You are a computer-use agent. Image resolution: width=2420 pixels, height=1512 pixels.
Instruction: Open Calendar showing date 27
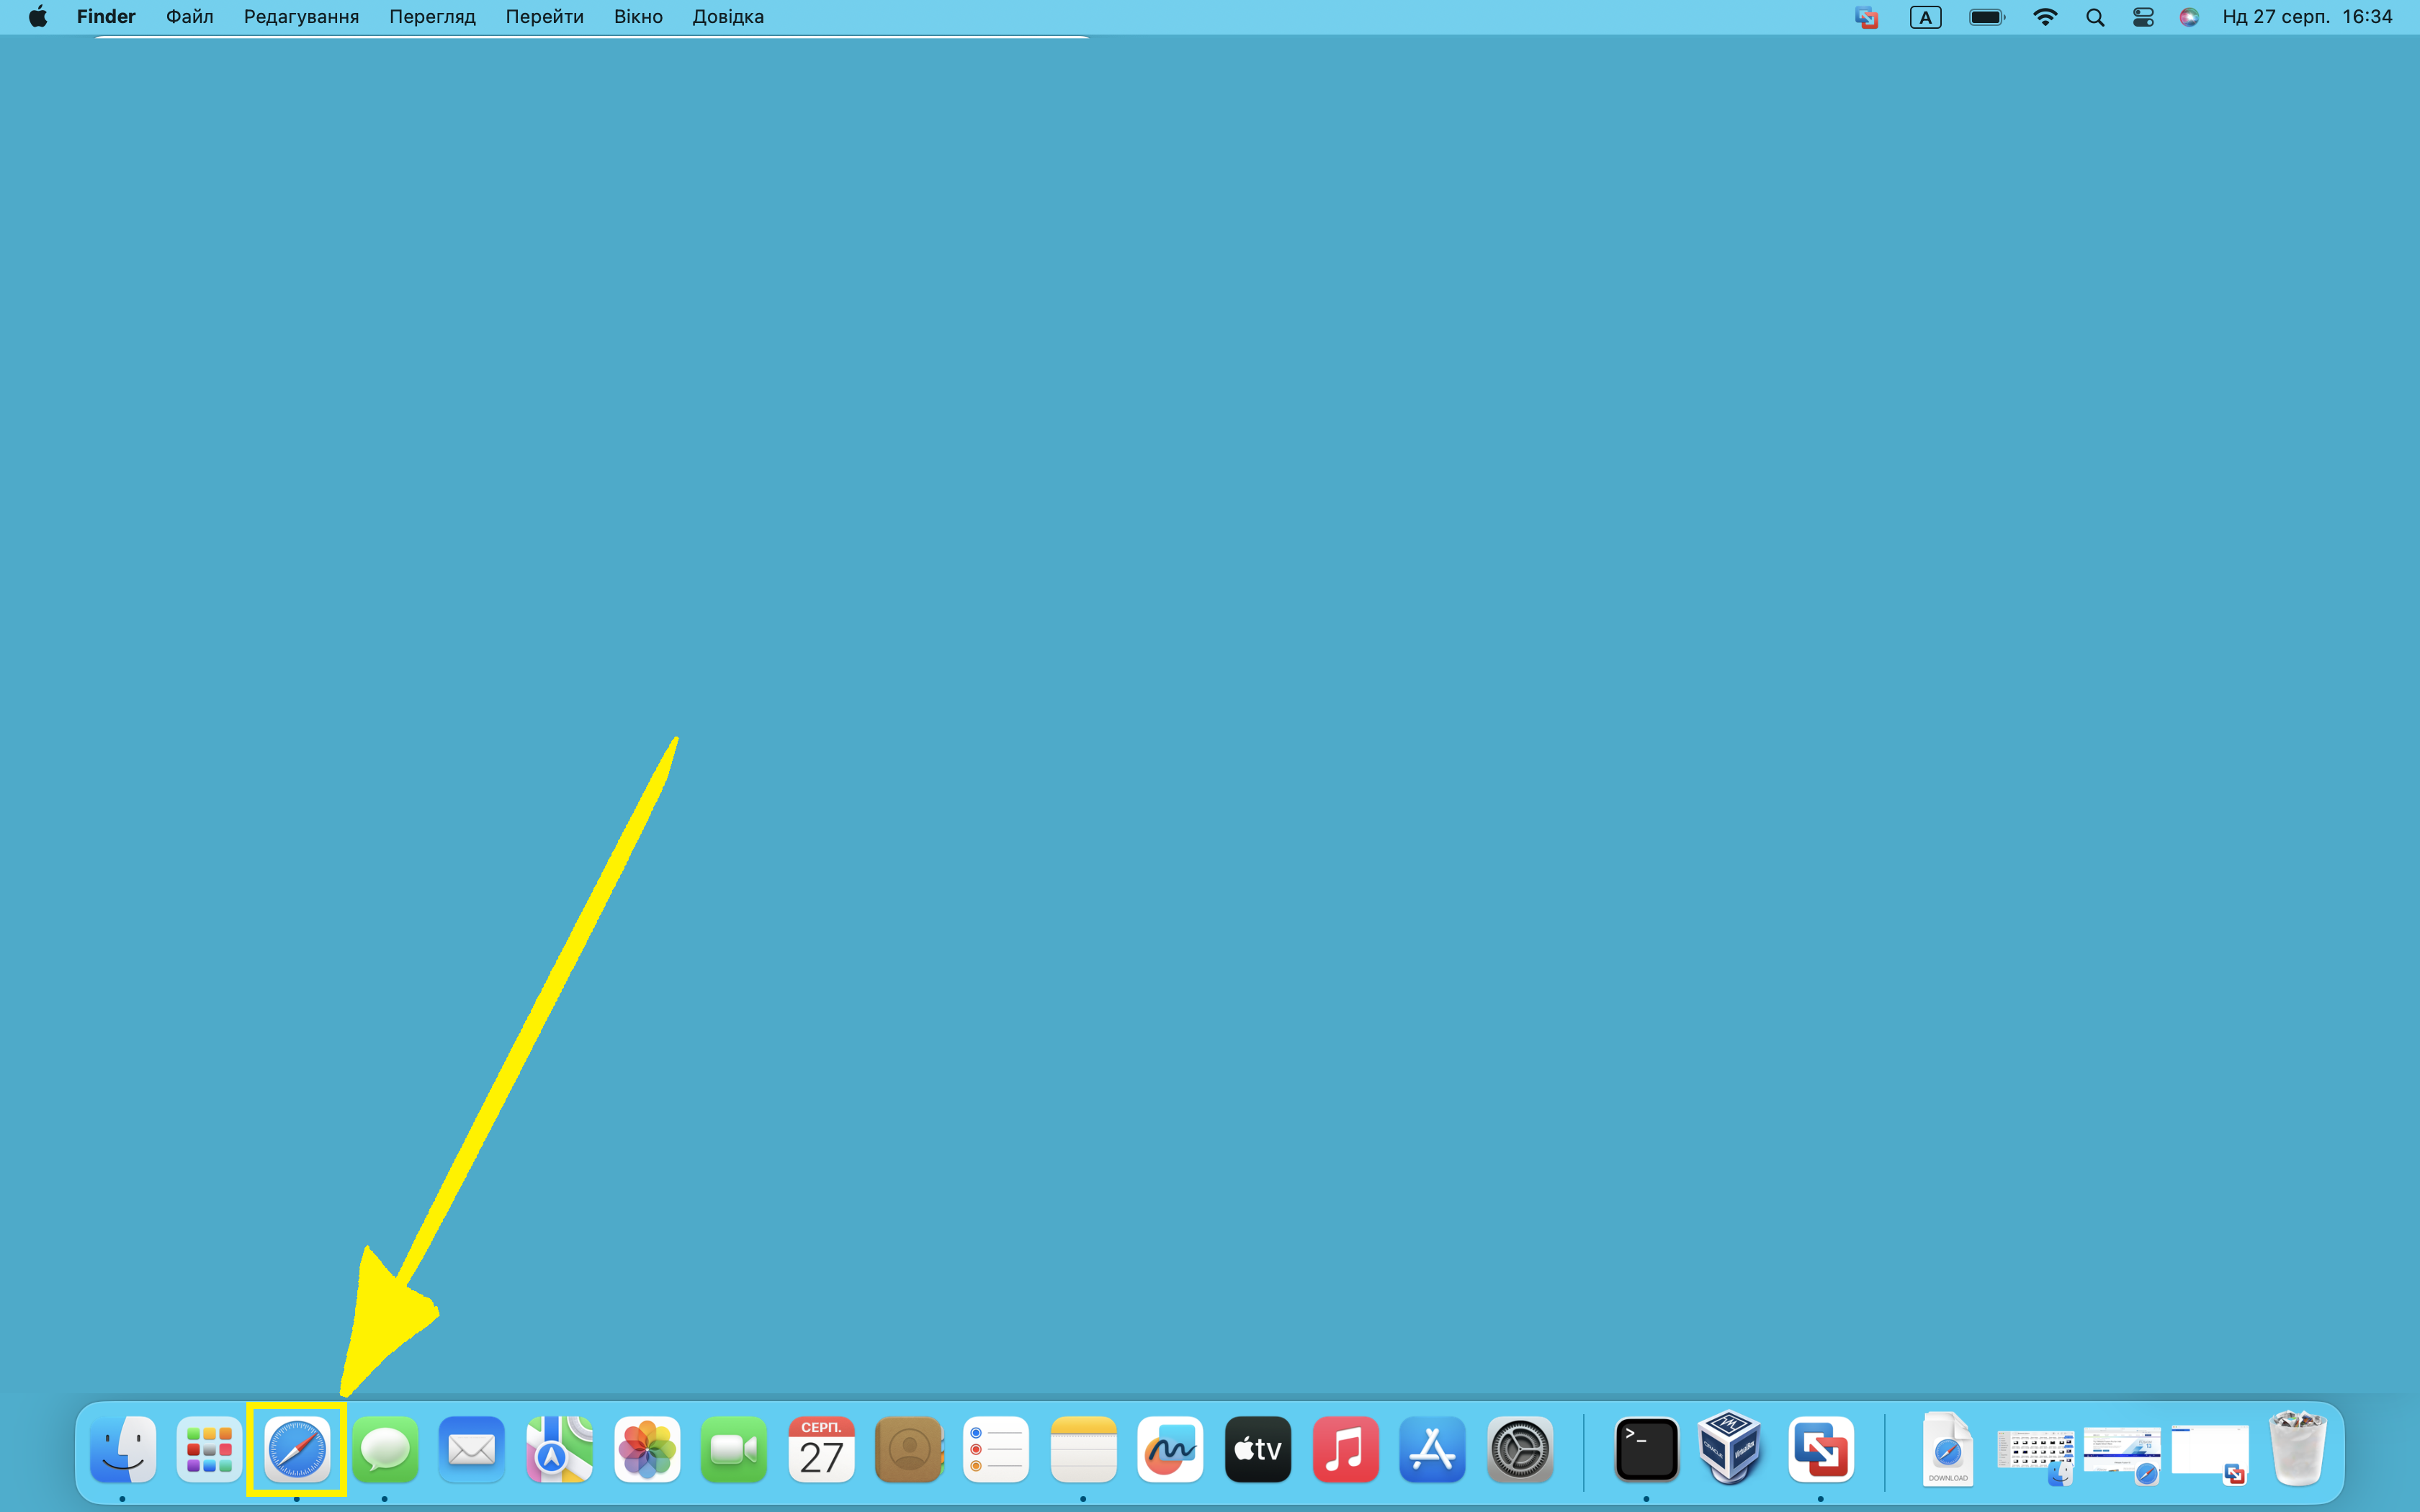pyautogui.click(x=821, y=1449)
